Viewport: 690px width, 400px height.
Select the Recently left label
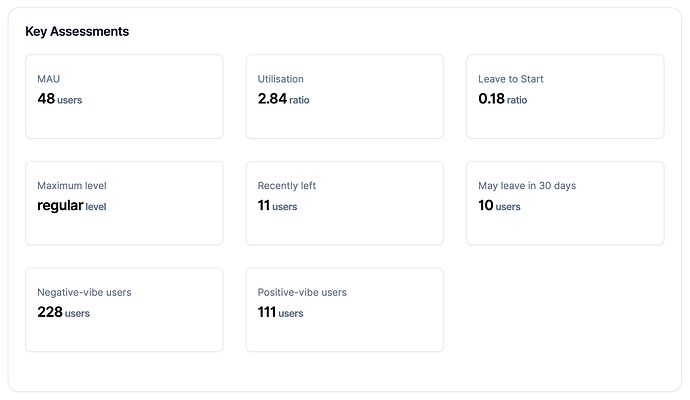pyautogui.click(x=286, y=186)
